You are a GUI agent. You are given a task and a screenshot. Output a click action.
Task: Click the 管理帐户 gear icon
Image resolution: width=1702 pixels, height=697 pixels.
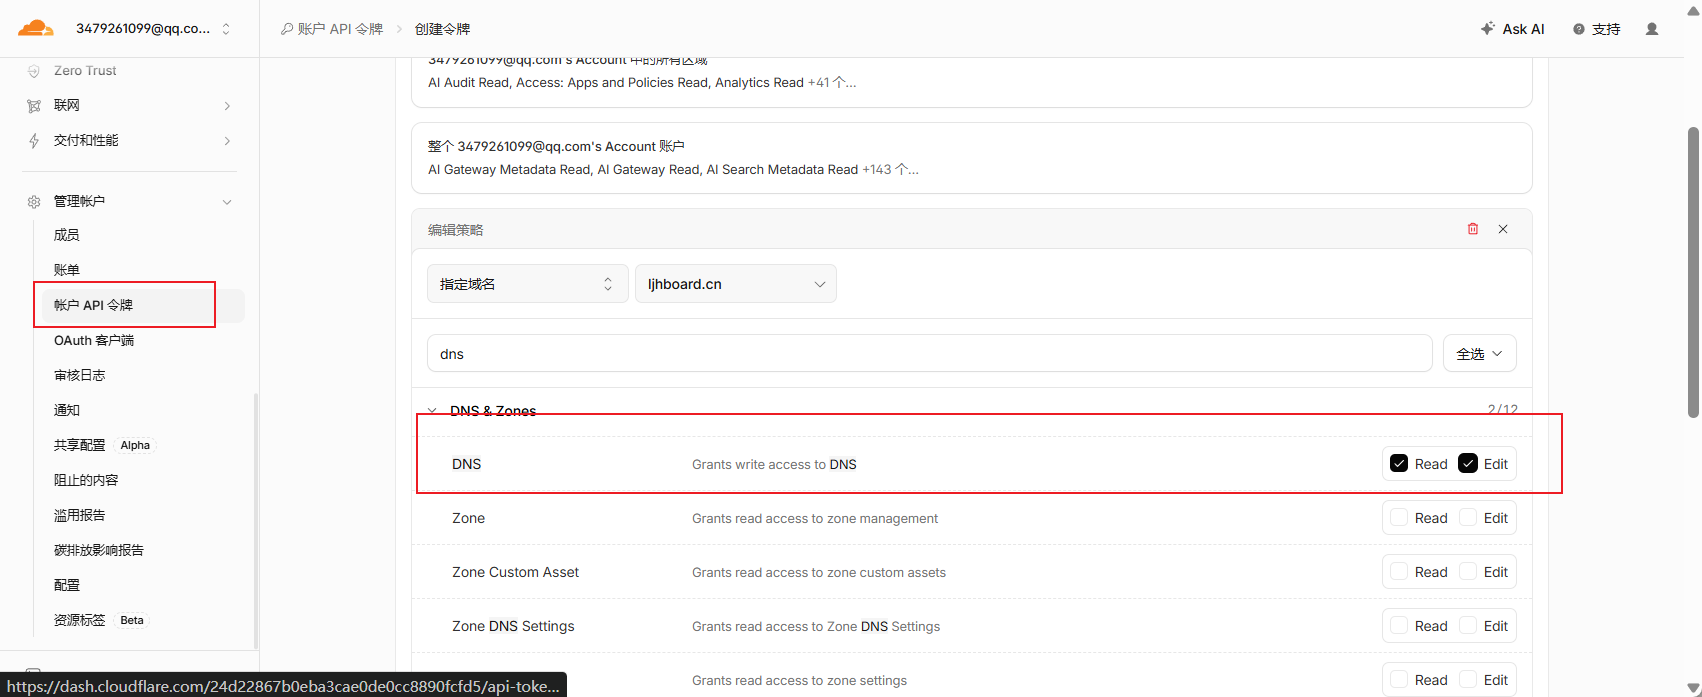[x=34, y=202]
